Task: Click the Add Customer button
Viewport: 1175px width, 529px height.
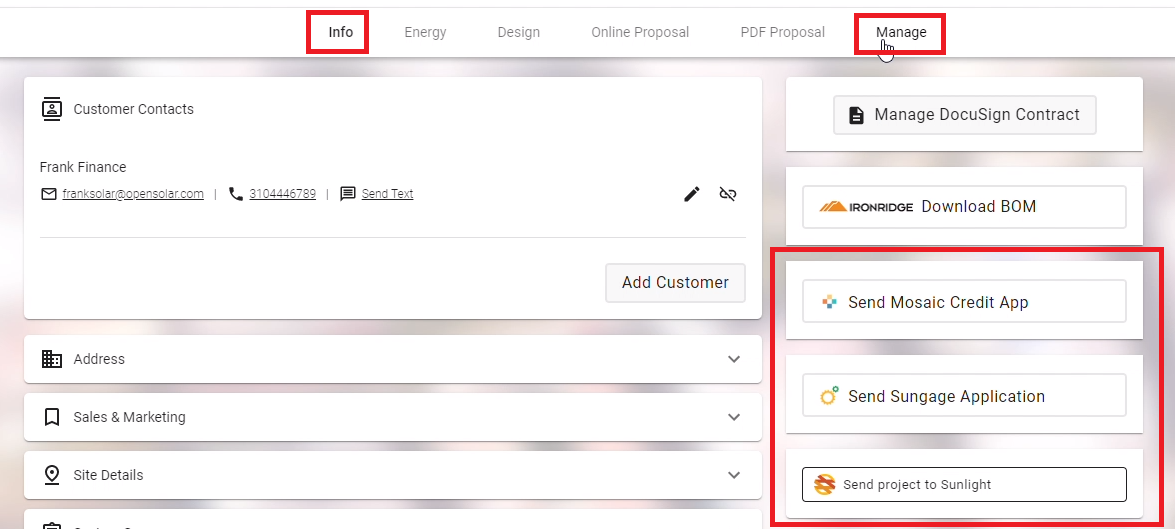Action: [675, 282]
